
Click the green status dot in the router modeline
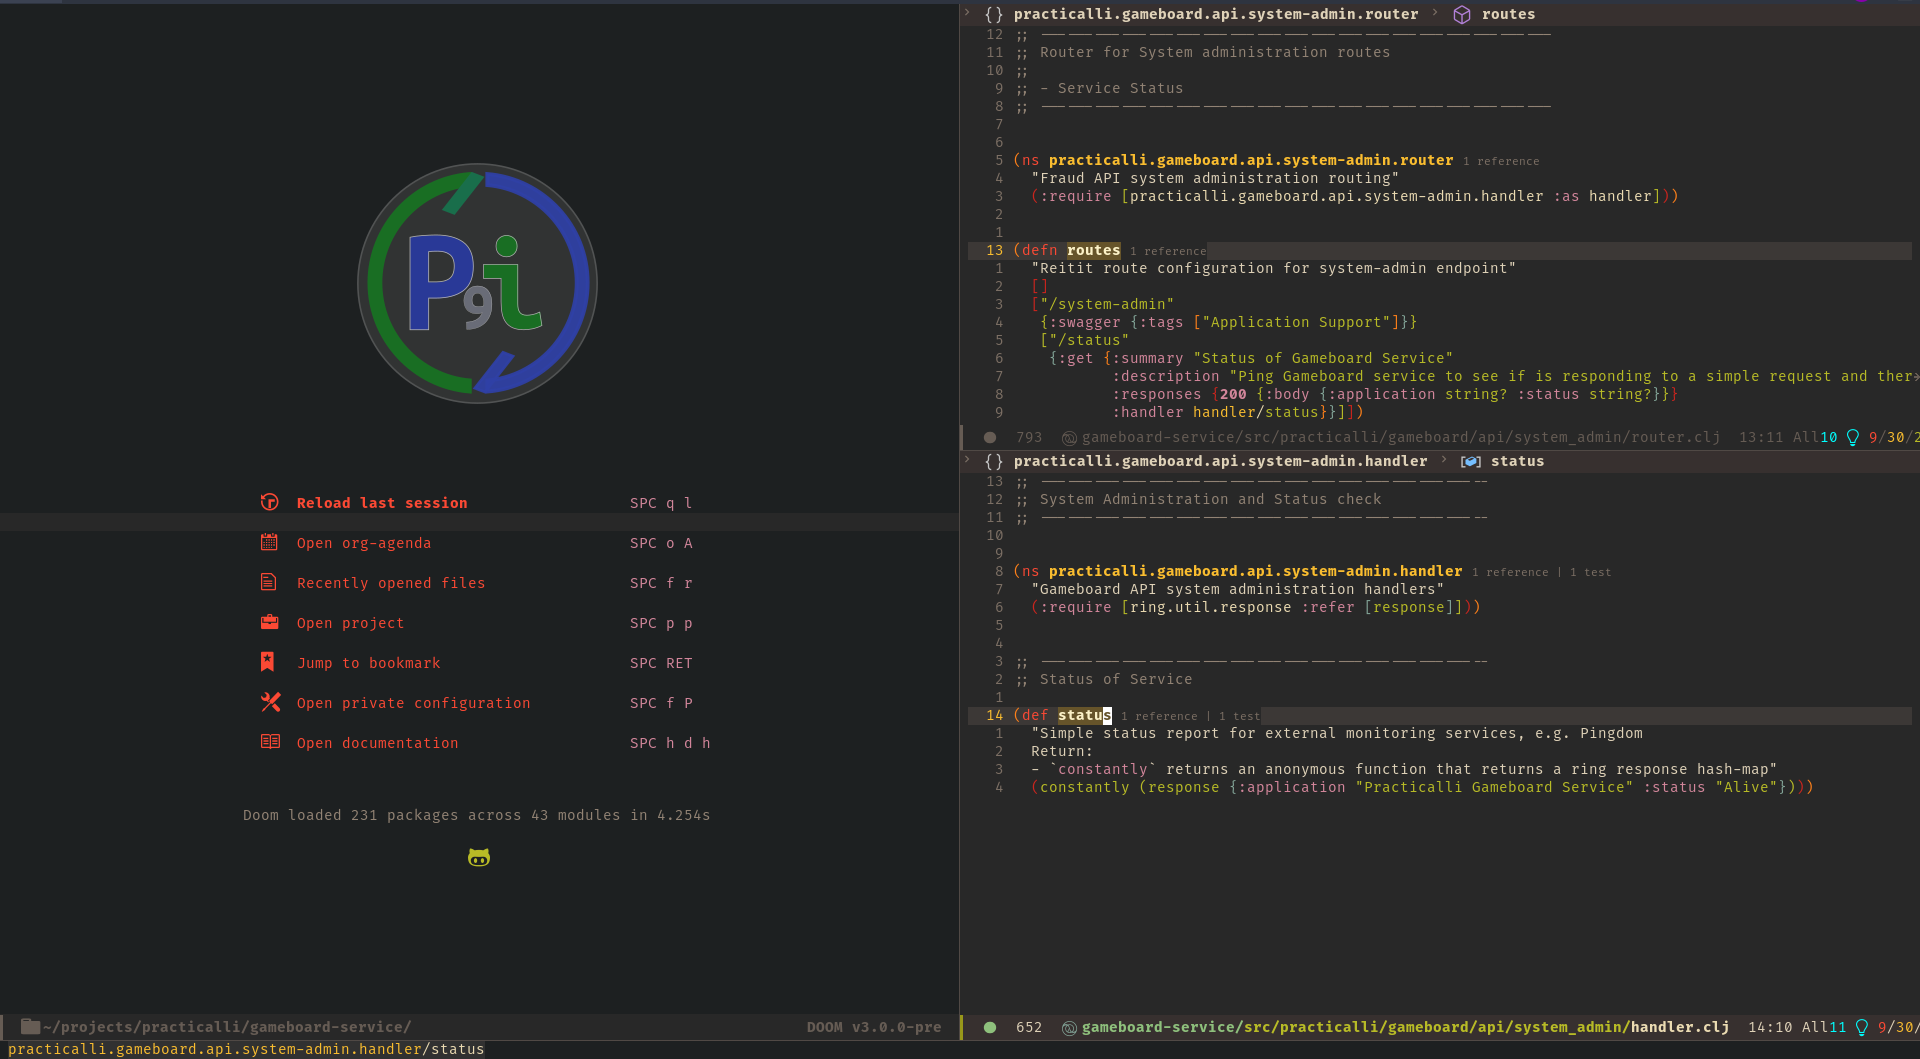(989, 437)
